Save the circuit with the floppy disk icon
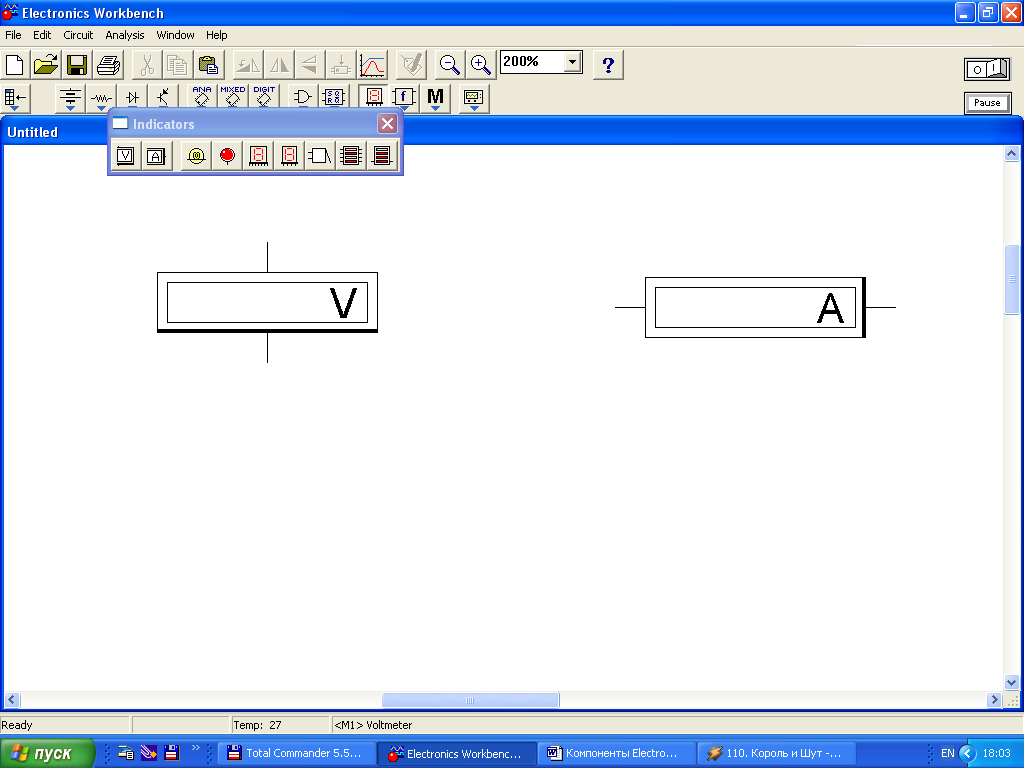1024x768 pixels. pos(77,65)
